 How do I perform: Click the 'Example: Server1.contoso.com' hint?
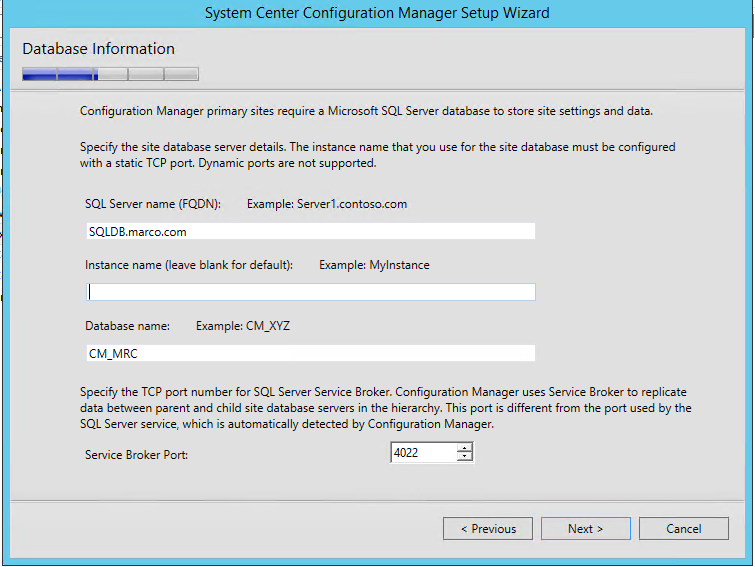327,204
